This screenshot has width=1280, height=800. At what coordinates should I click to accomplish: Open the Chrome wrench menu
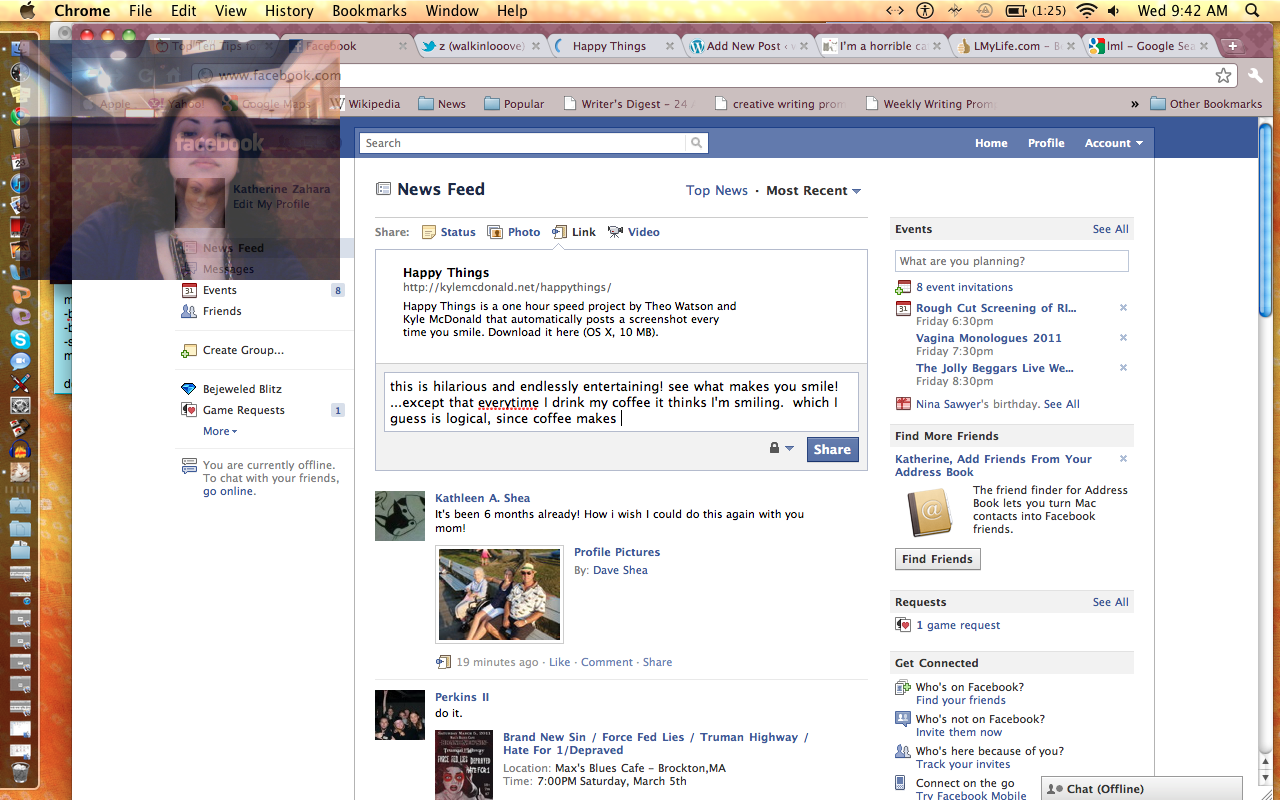(x=1255, y=76)
